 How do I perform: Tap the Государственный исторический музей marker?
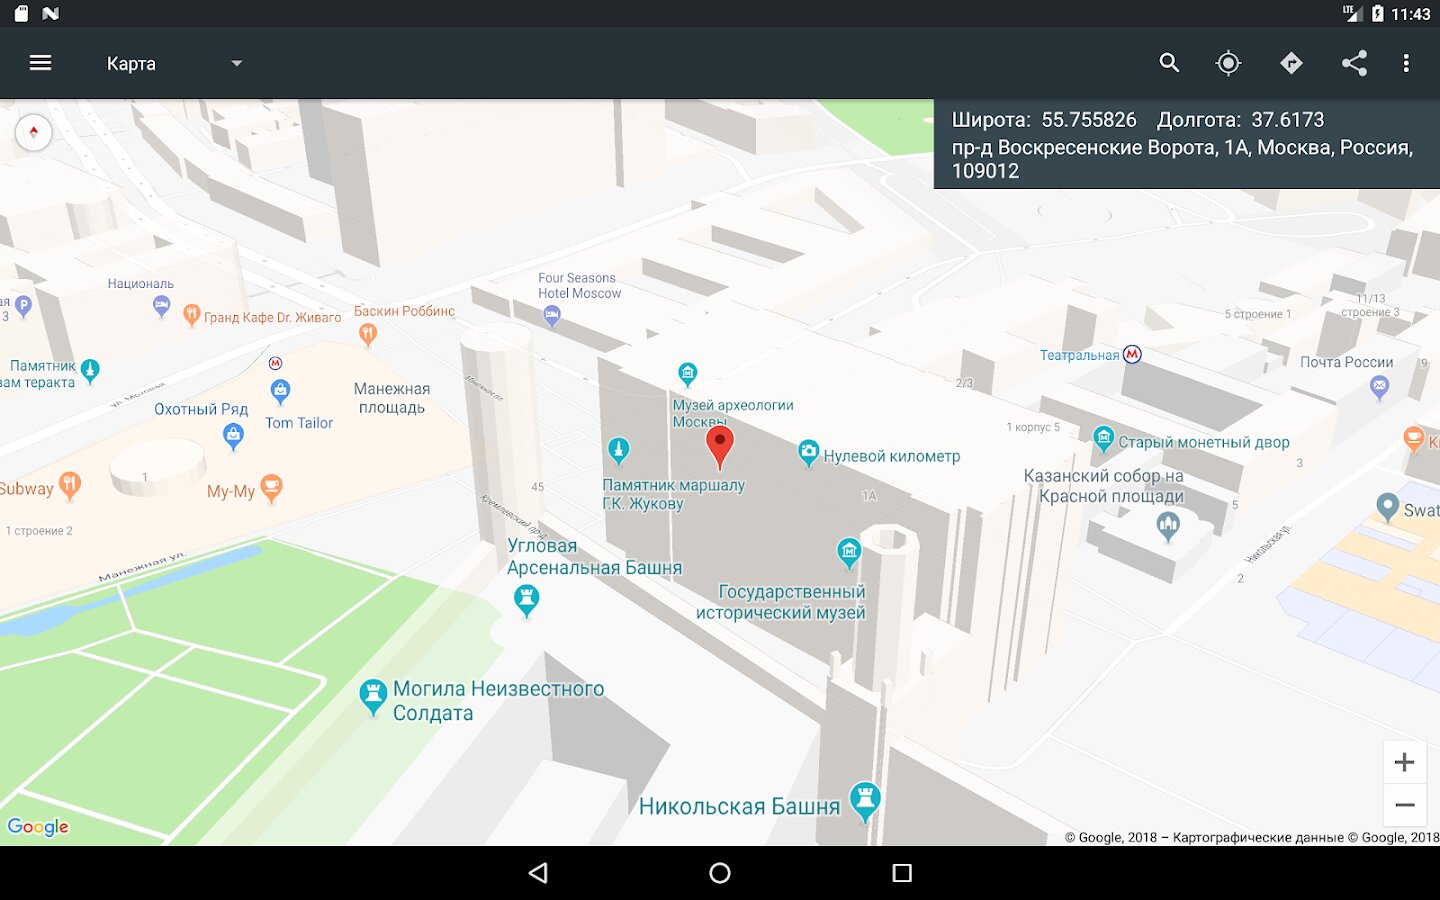(x=849, y=551)
